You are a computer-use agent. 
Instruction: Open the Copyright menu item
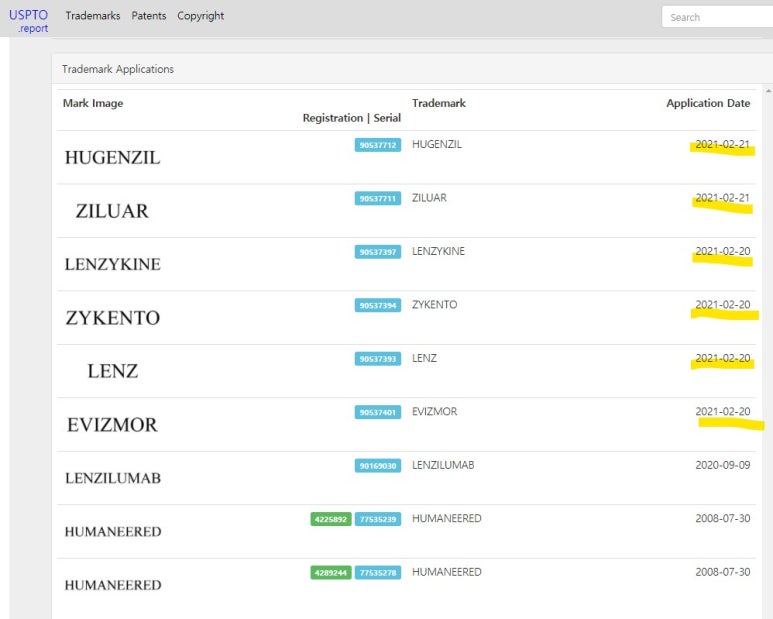(201, 16)
